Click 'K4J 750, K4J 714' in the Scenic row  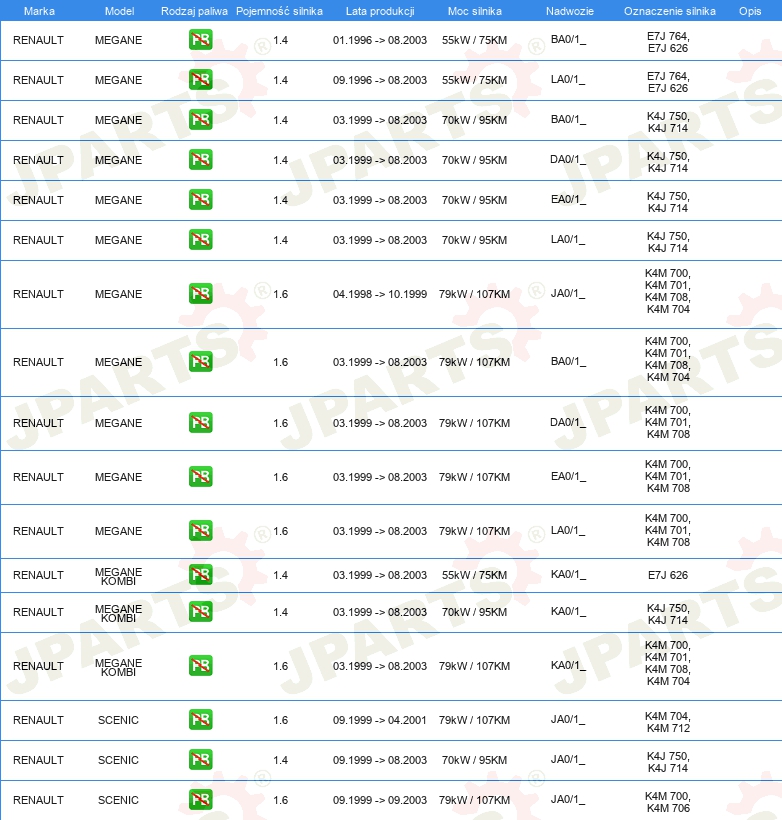coord(668,762)
